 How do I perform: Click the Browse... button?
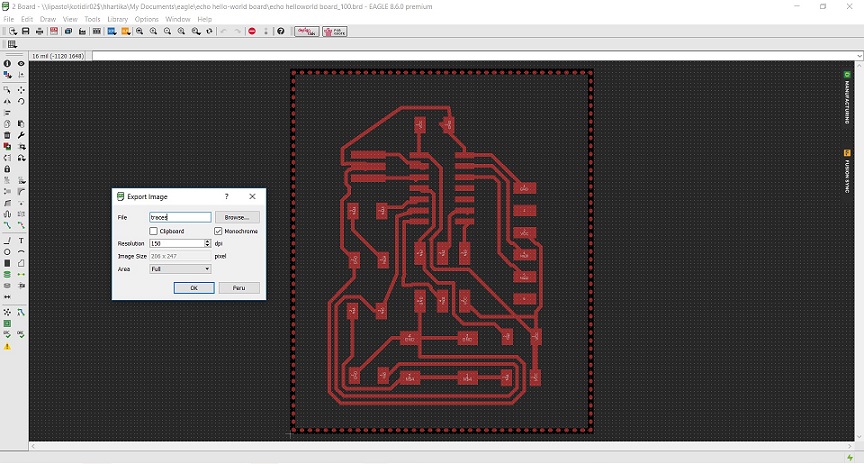coord(237,217)
